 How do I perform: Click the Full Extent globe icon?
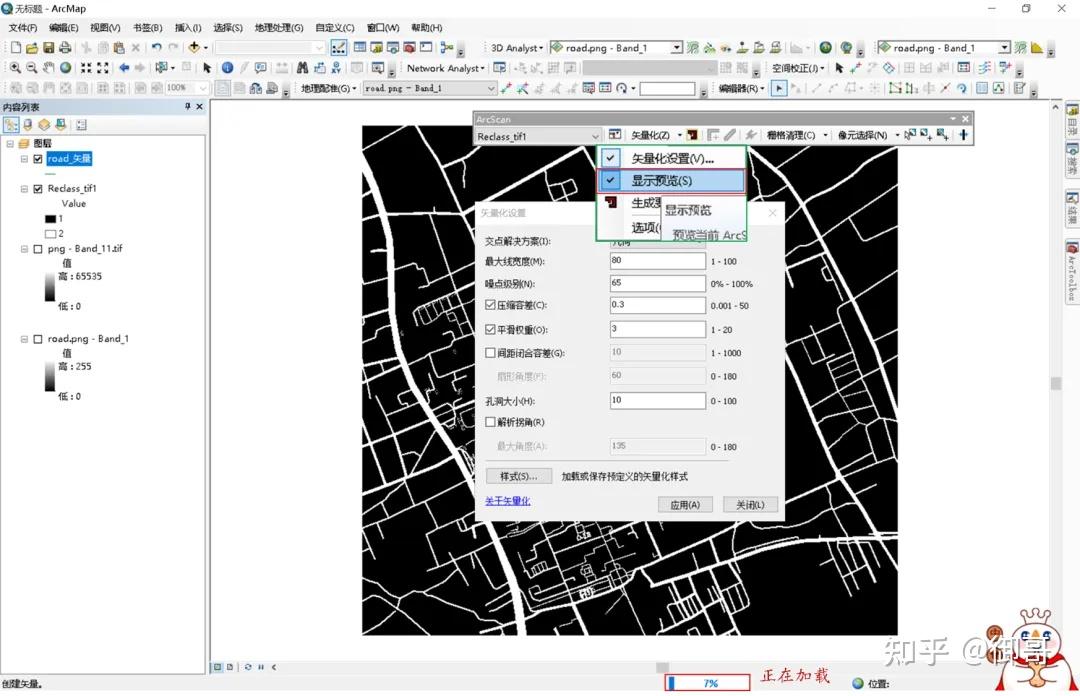click(x=66, y=68)
